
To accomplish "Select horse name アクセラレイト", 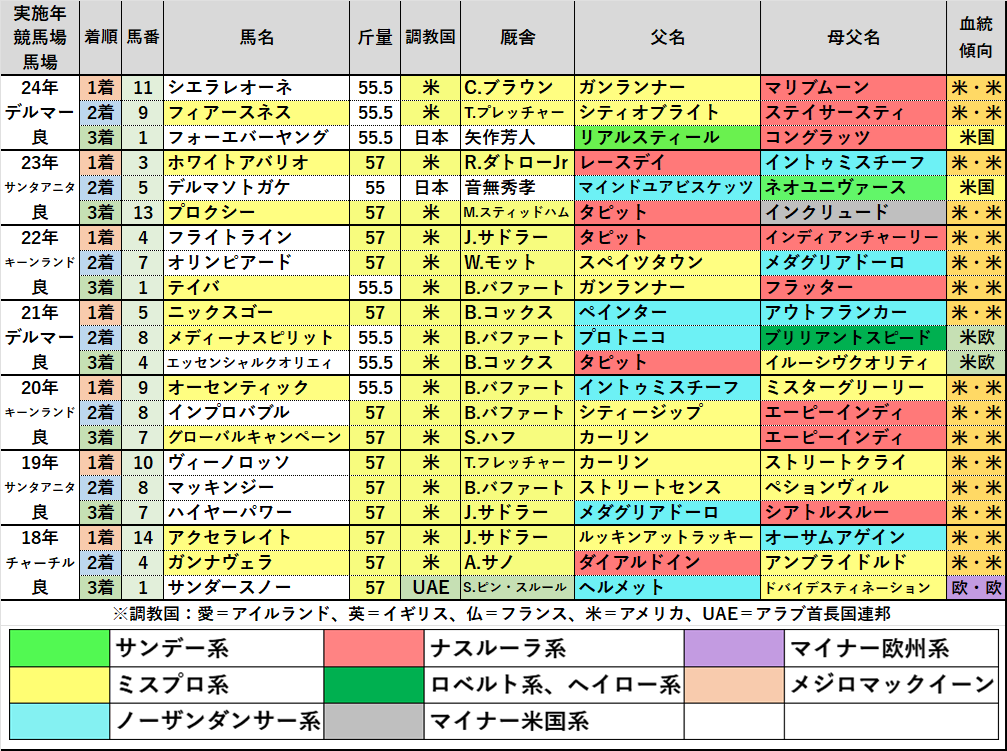I will (x=256, y=538).
